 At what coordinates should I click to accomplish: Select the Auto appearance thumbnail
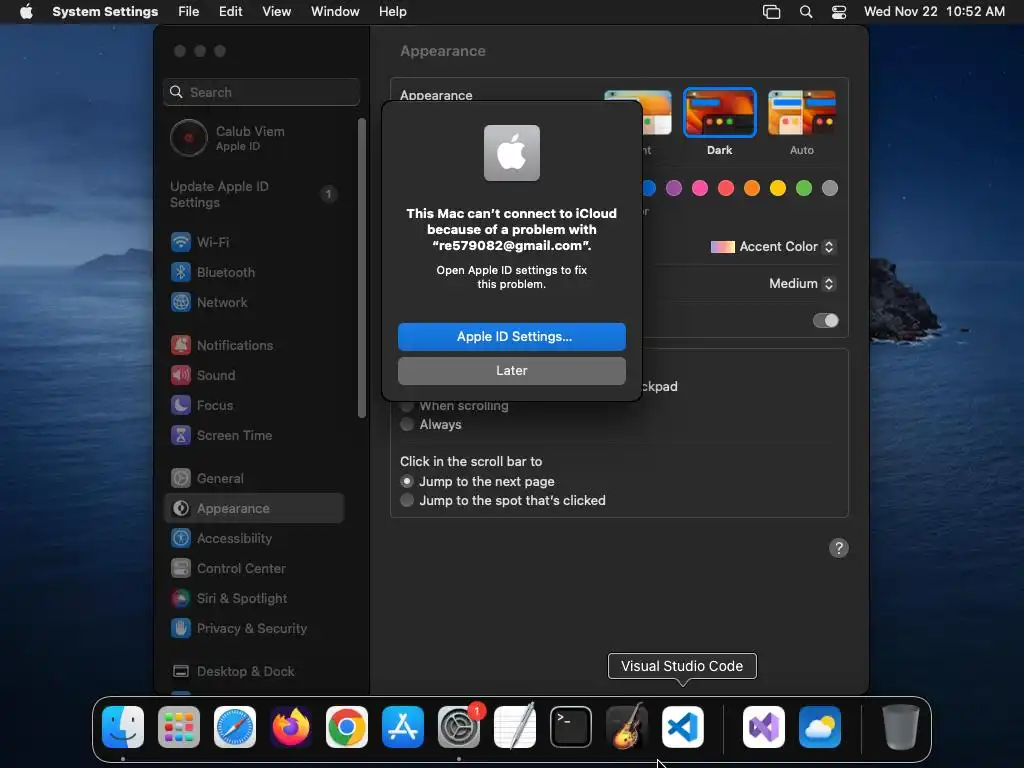(x=802, y=112)
